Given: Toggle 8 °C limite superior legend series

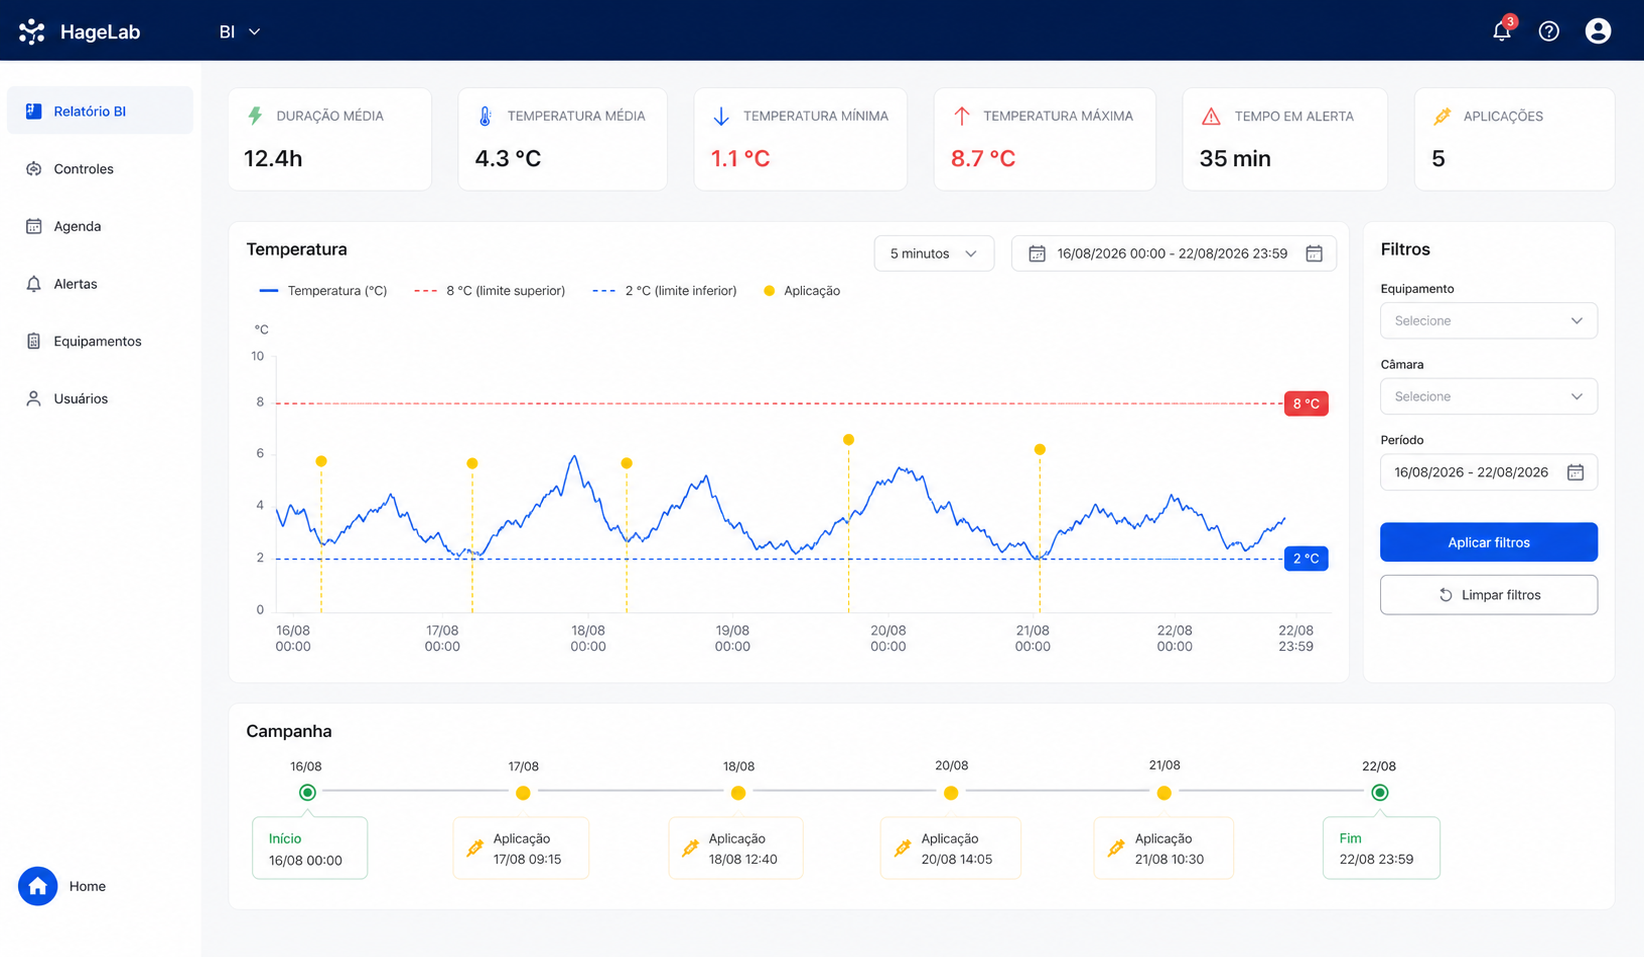Looking at the screenshot, I should [490, 291].
